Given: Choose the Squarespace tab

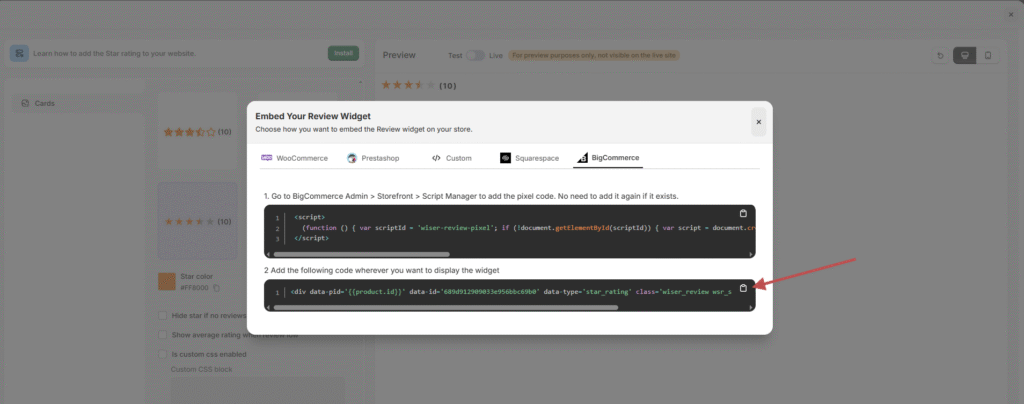Looking at the screenshot, I should click(530, 158).
